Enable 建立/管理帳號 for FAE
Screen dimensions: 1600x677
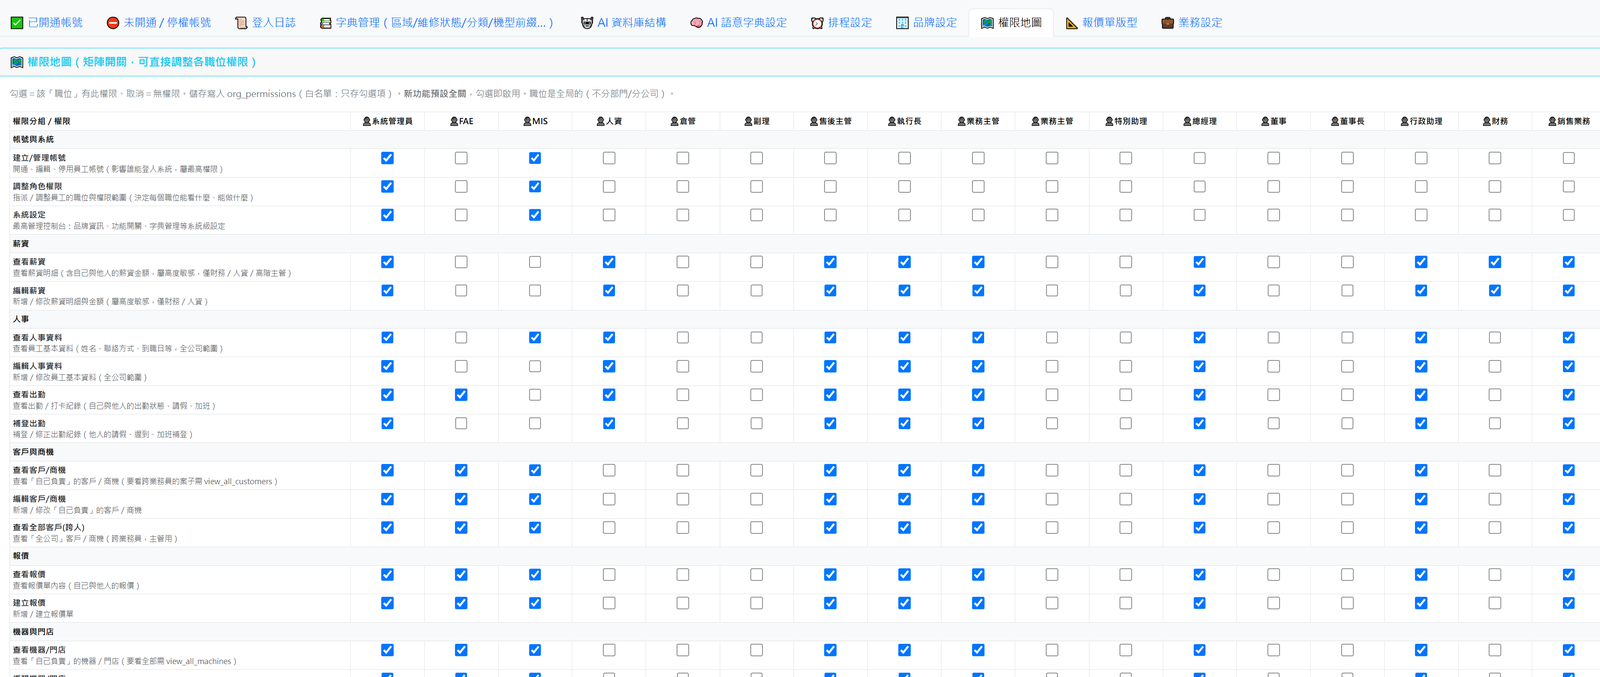pyautogui.click(x=461, y=158)
